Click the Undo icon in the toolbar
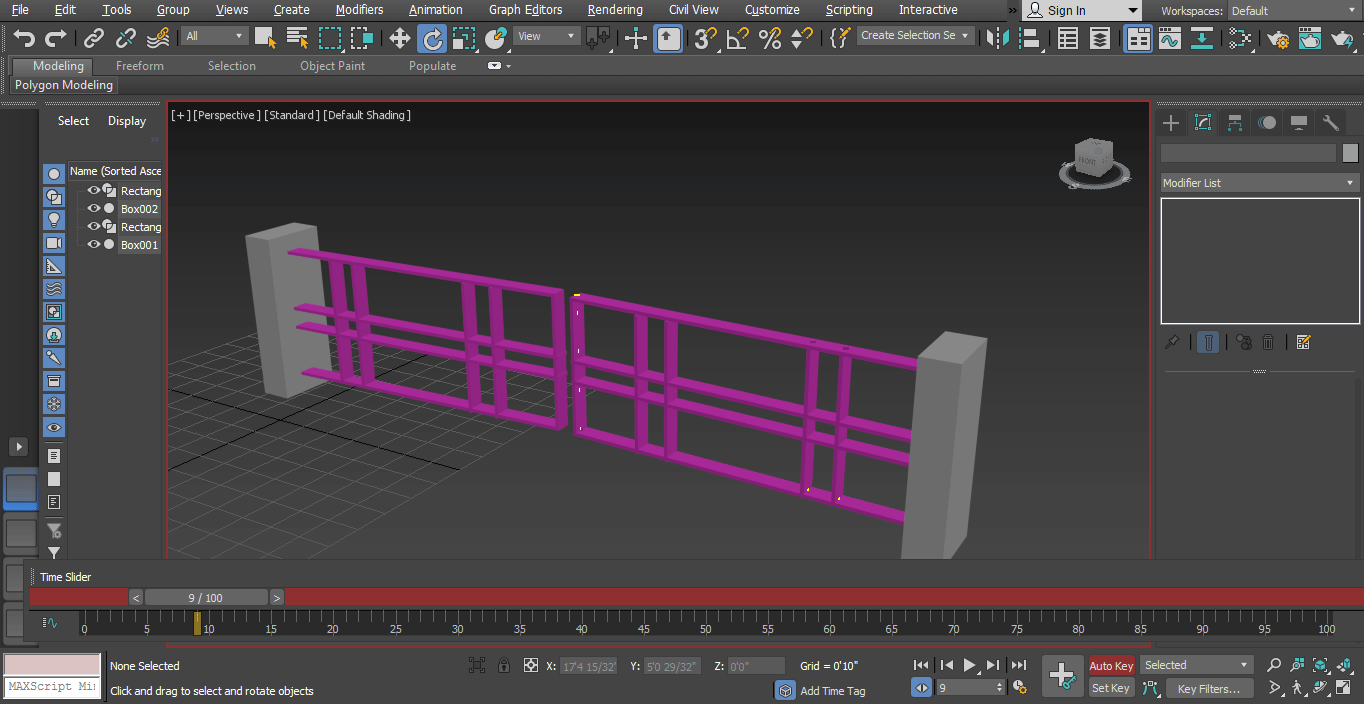This screenshot has height=704, width=1364. click(x=24, y=37)
